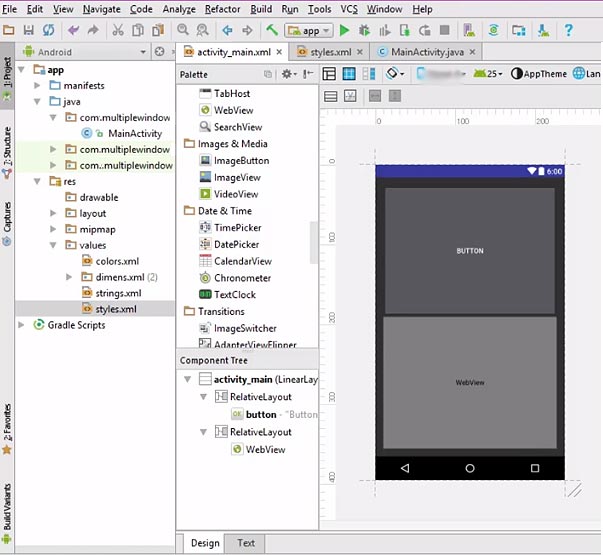Toggle the Build Variants tool window
Image resolution: width=603 pixels, height=555 pixels.
click(x=7, y=513)
